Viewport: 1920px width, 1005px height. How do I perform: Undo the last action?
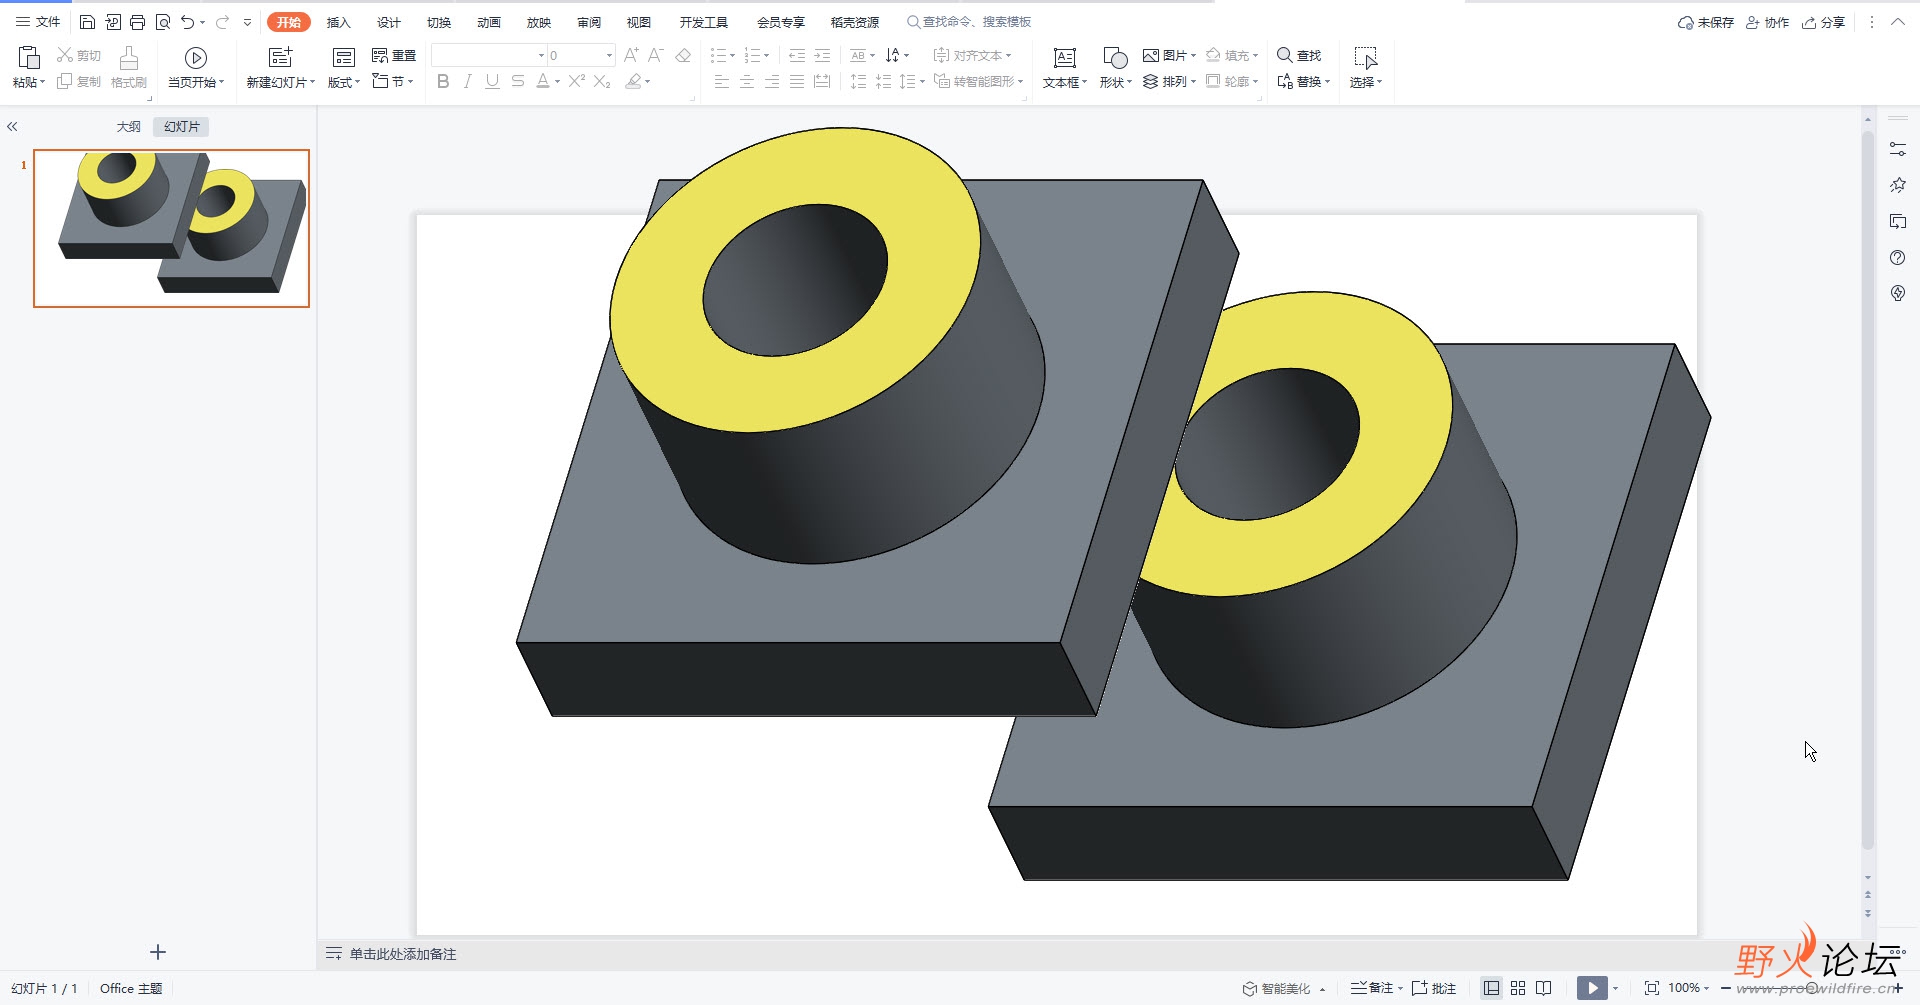click(x=188, y=22)
